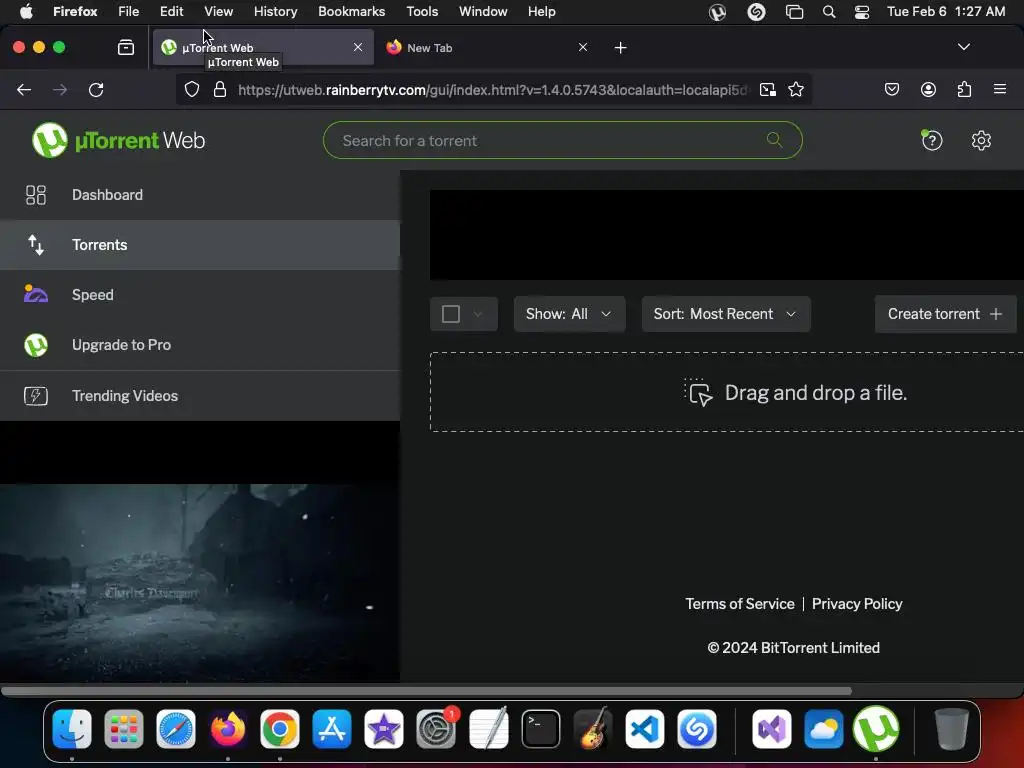Viewport: 1024px width, 768px height.
Task: Open a new tab with plus
Action: point(620,48)
